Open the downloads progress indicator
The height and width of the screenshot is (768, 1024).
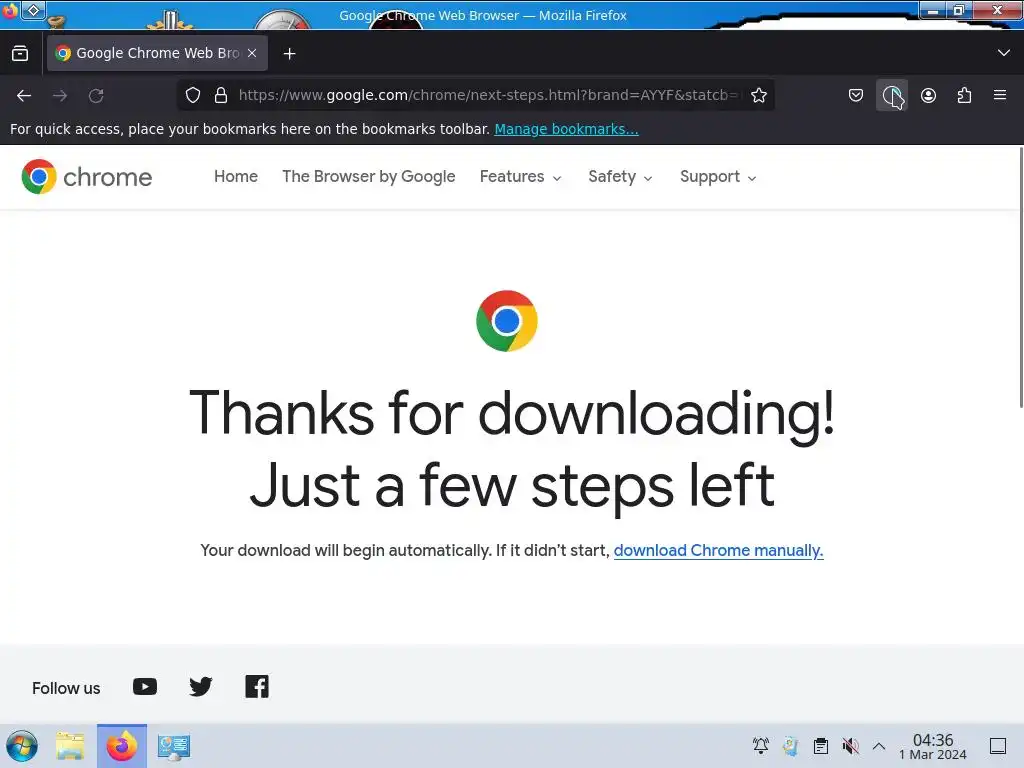(x=892, y=95)
